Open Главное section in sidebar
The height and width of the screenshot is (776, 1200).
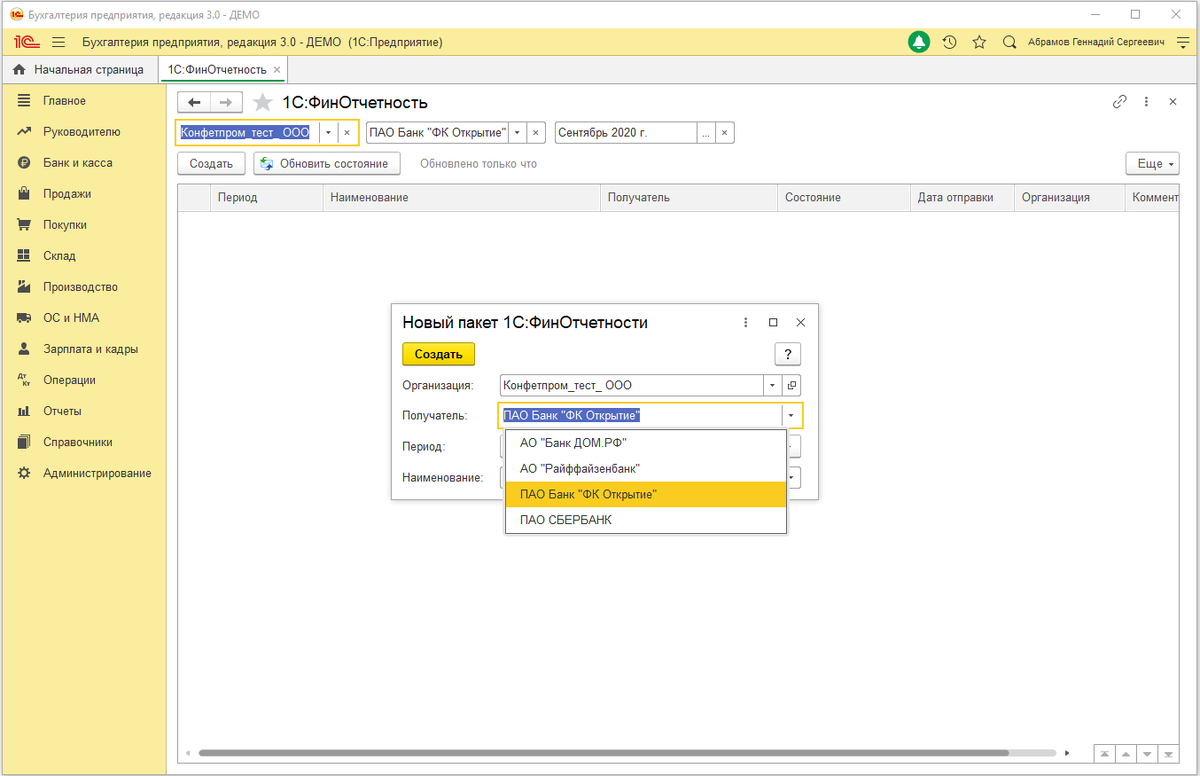[83, 101]
